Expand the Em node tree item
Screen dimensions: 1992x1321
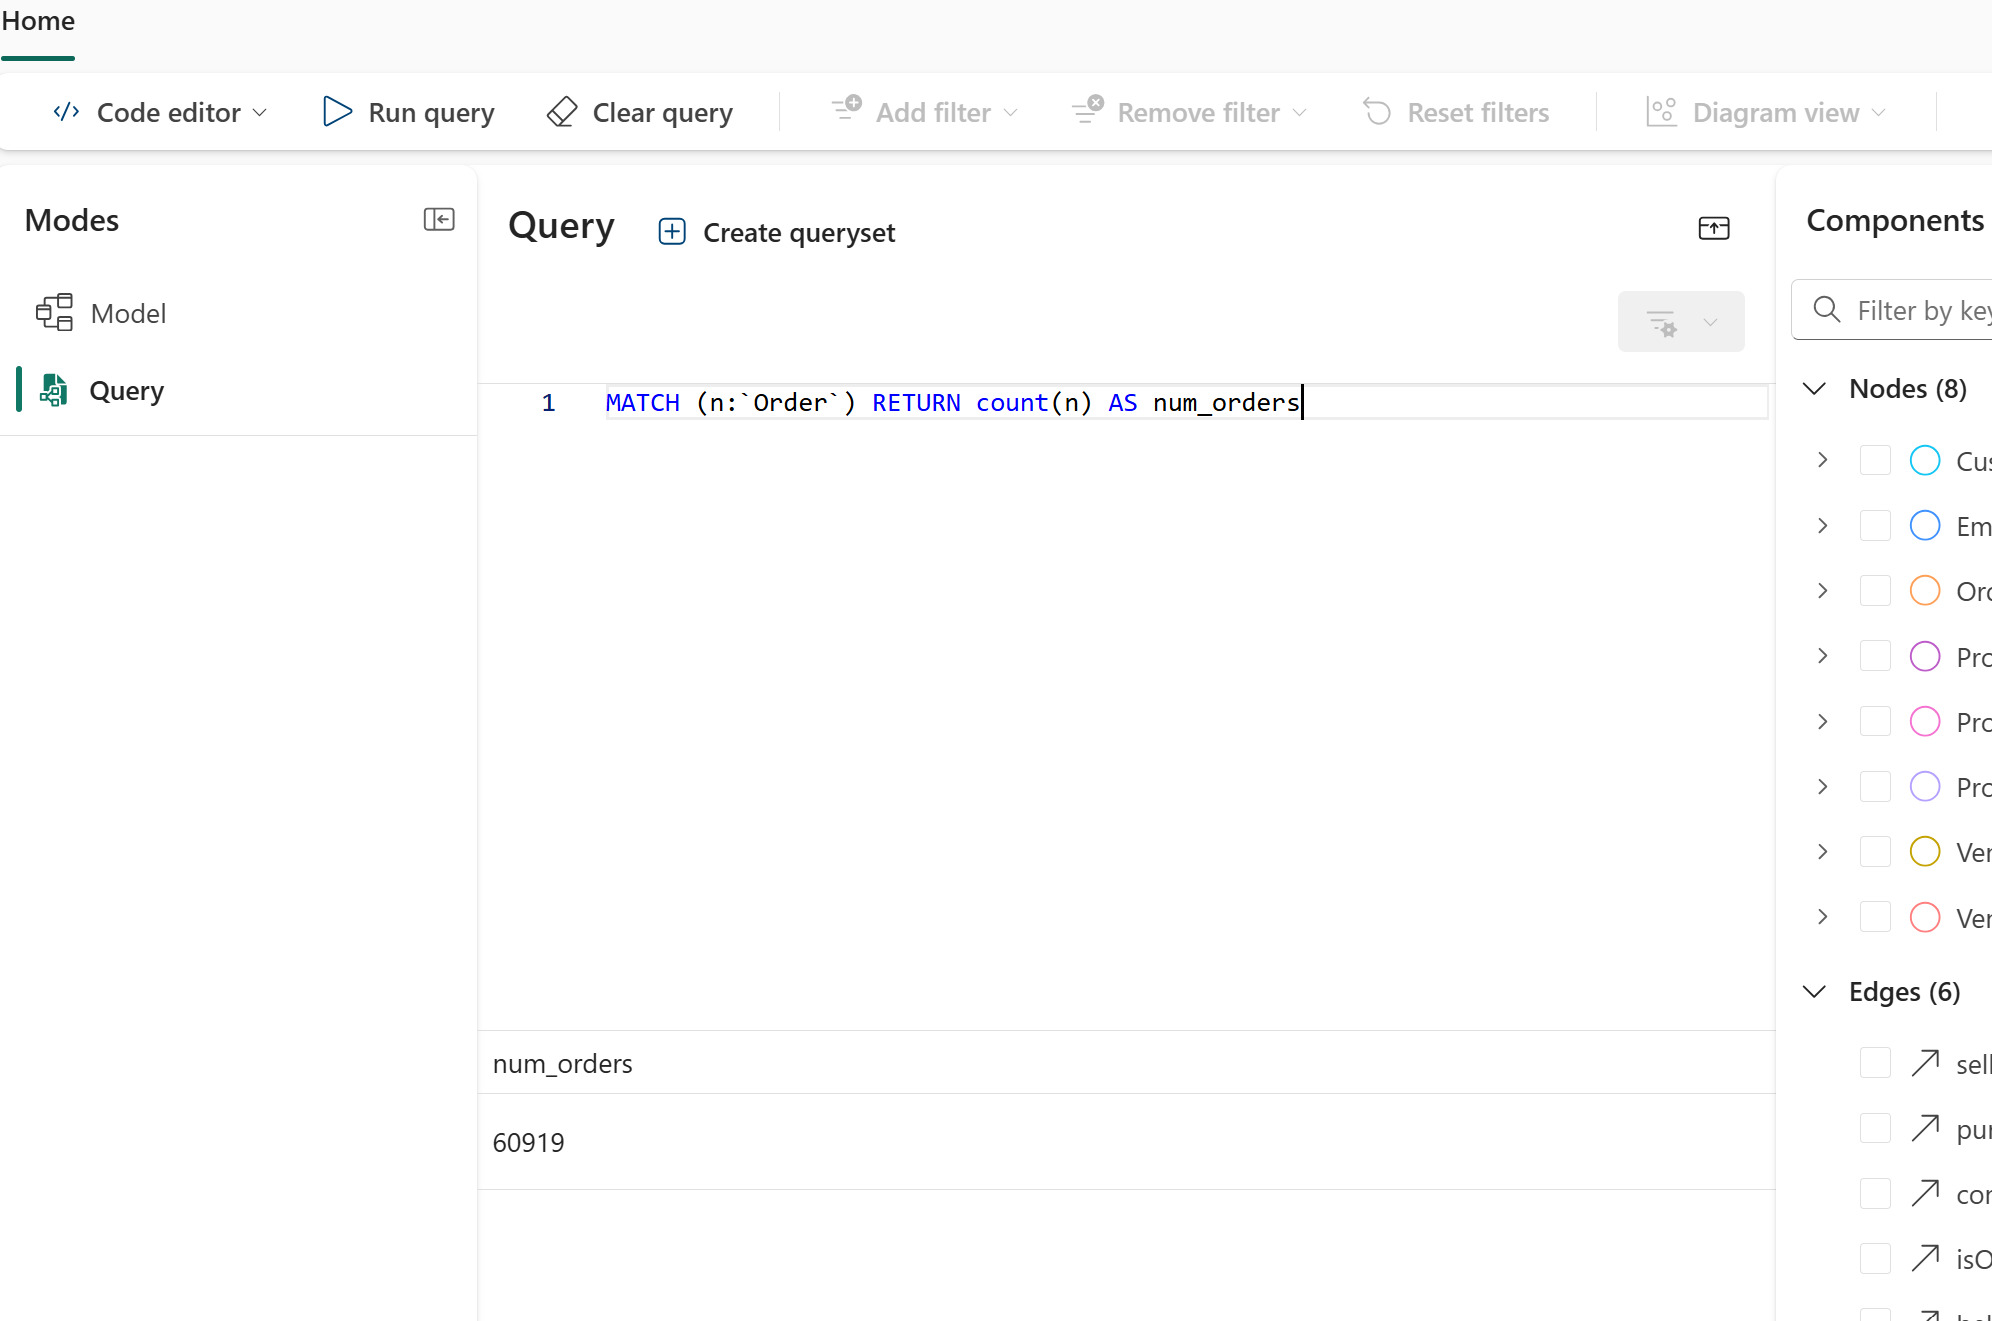(1822, 526)
